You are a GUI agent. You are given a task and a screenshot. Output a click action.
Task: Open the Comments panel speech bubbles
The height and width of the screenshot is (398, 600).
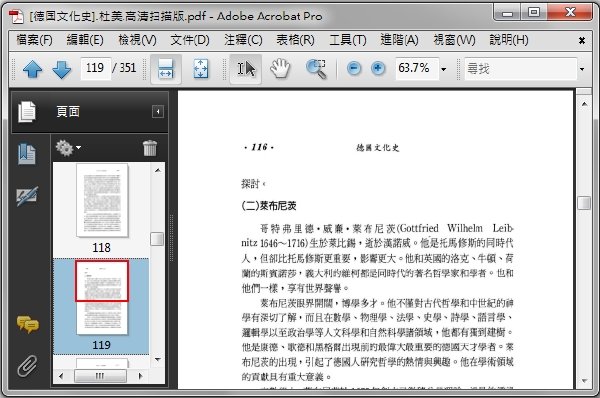[x=28, y=325]
